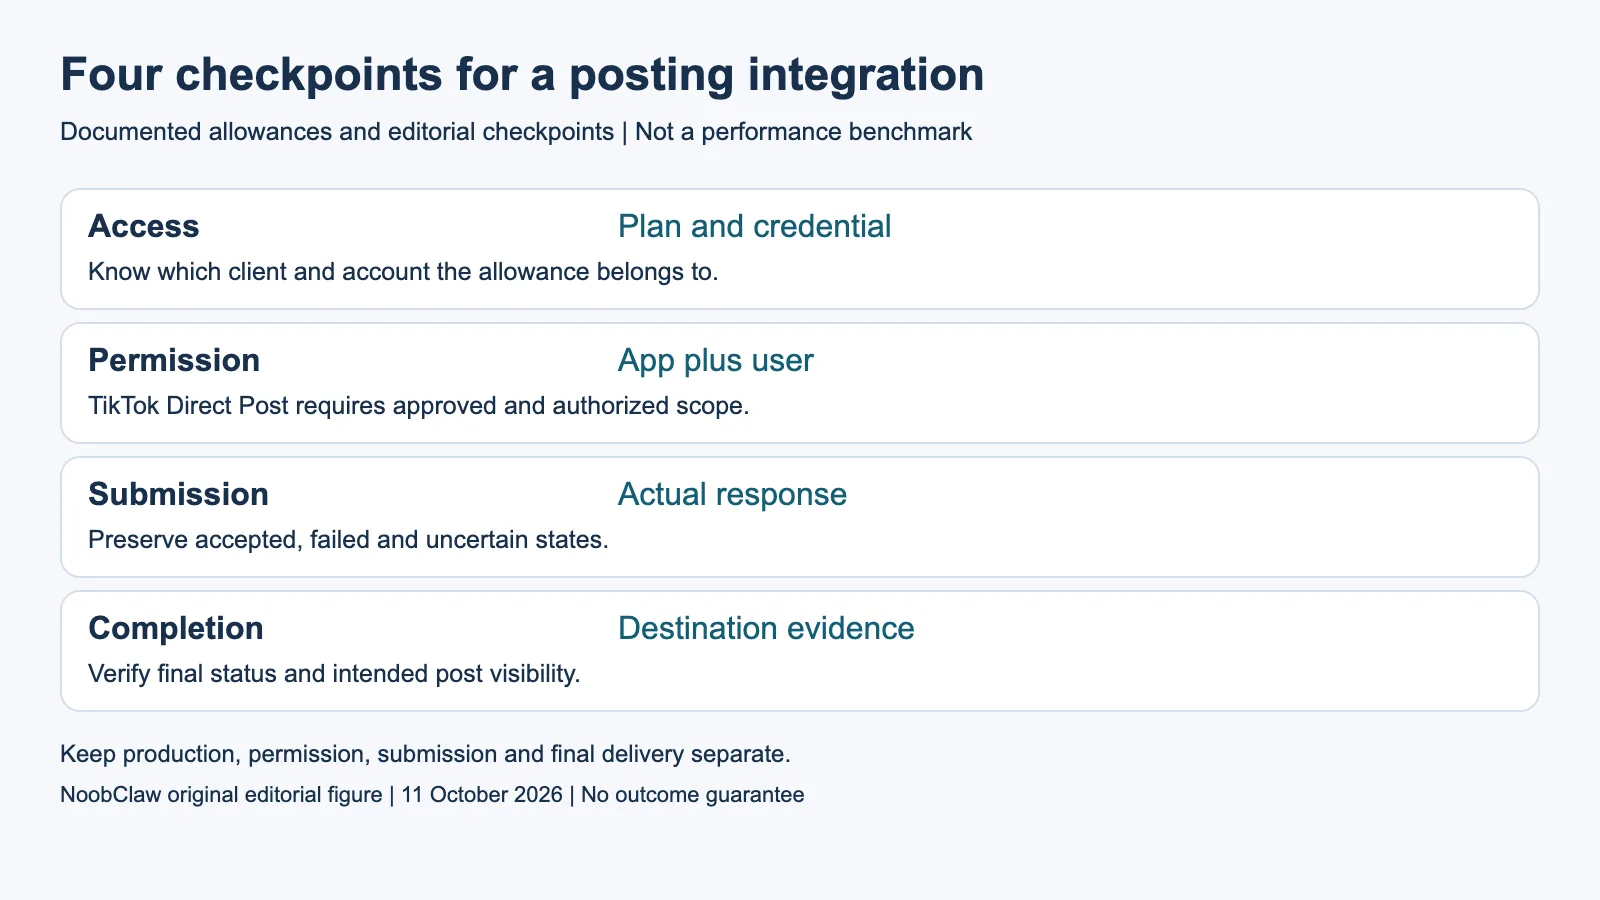The height and width of the screenshot is (900, 1600).
Task: Click "Verify final status and intended post visibility."
Action: (x=334, y=674)
